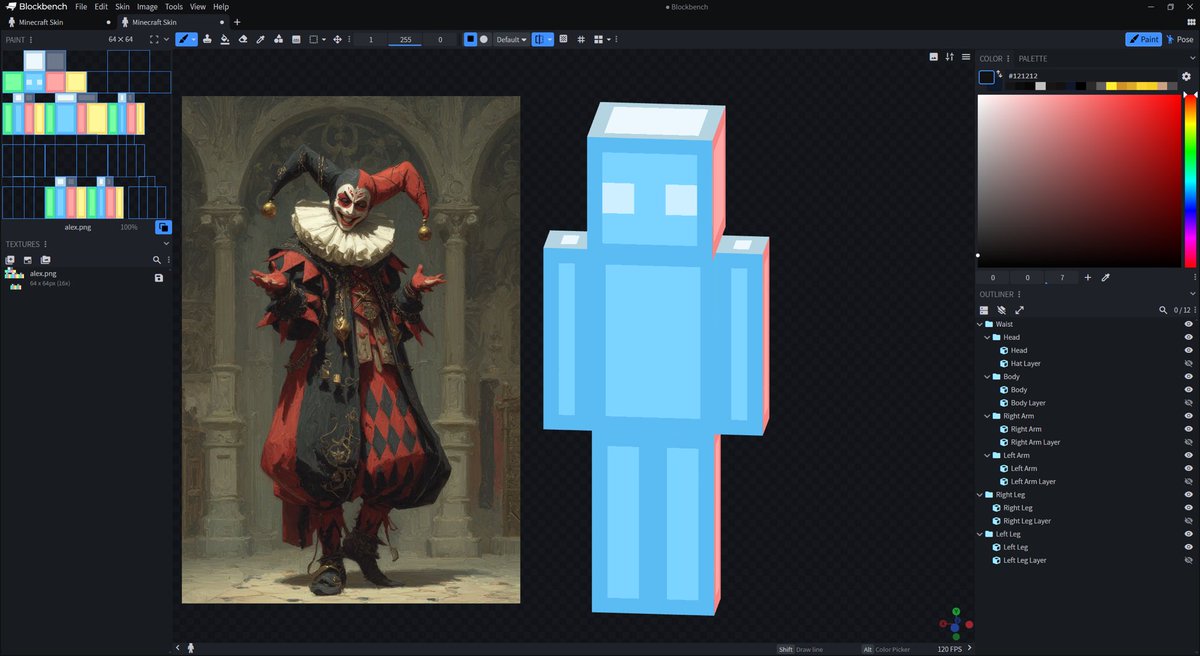Toggle the painting grid
This screenshot has width=1200, height=656.
[x=581, y=39]
